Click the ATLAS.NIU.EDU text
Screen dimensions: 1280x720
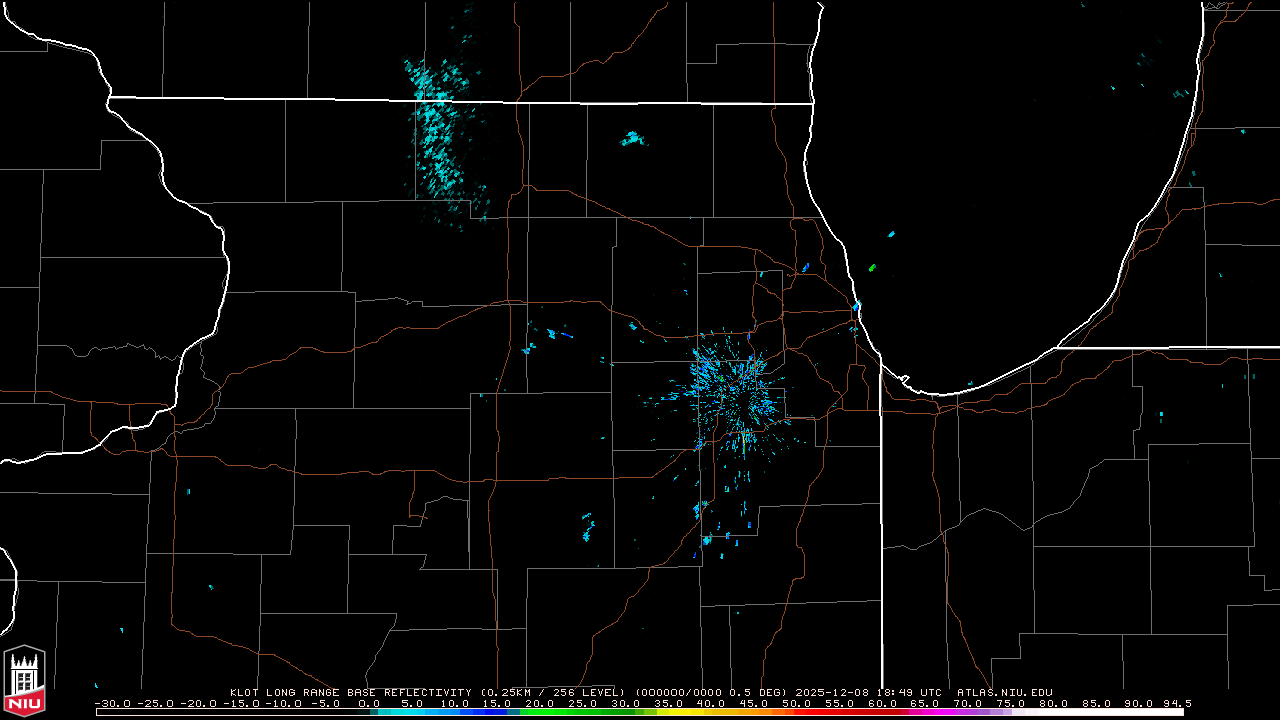[x=1004, y=692]
